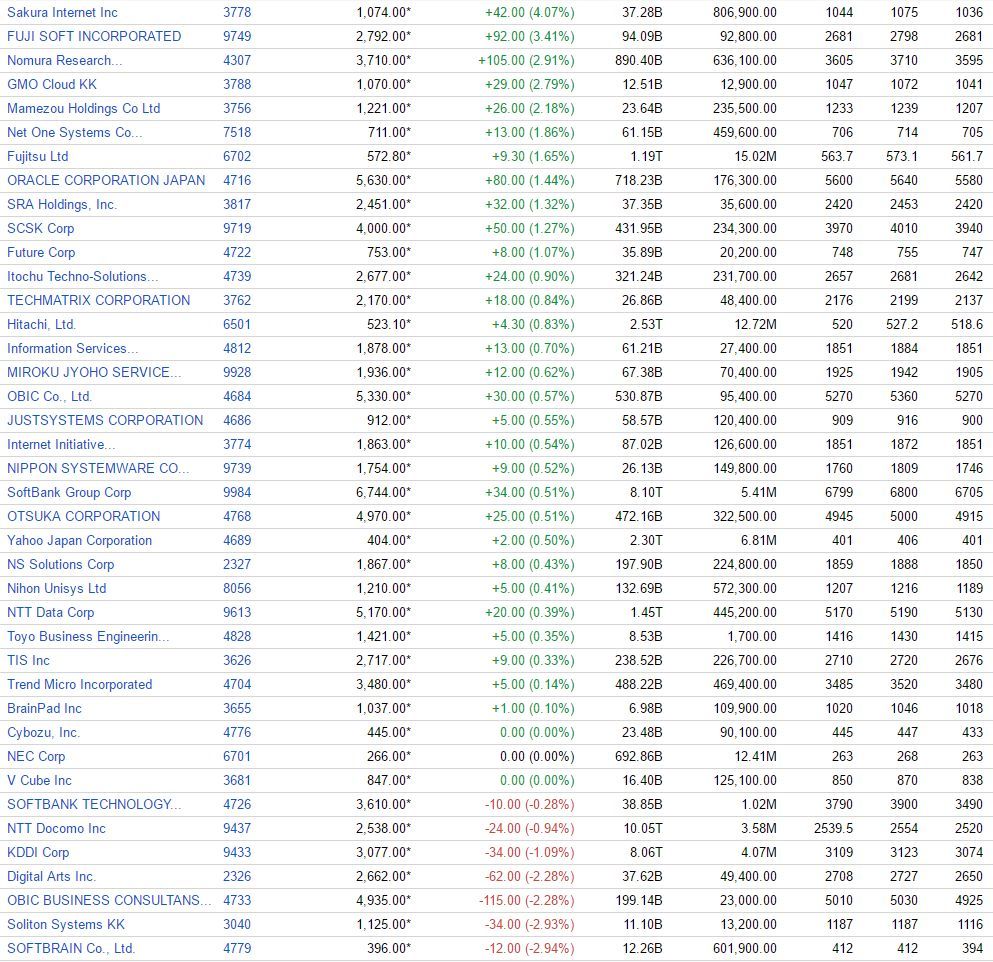Open Sakura Internet Inc stock link

[62, 12]
